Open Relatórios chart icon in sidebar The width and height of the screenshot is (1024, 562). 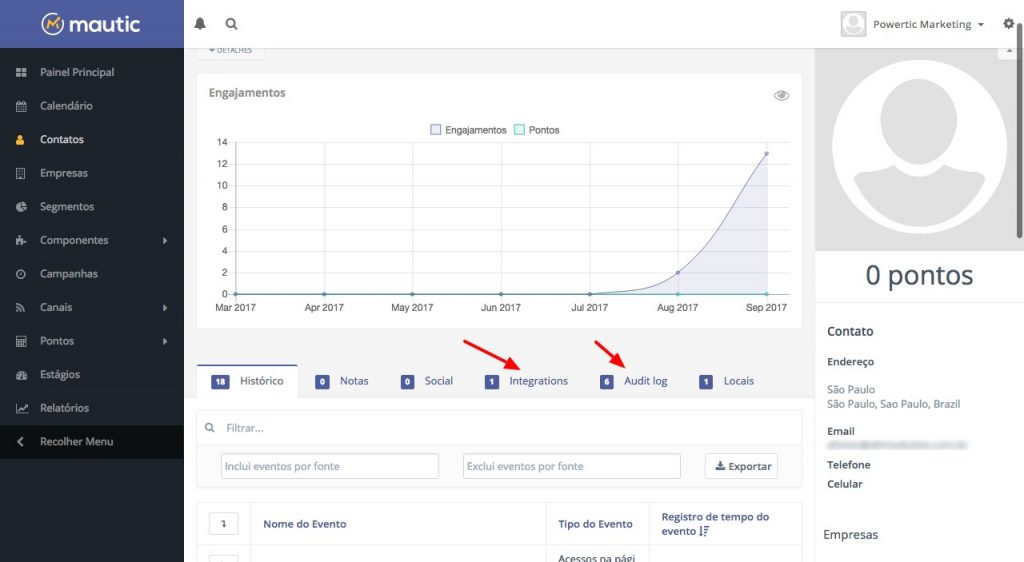(x=22, y=408)
